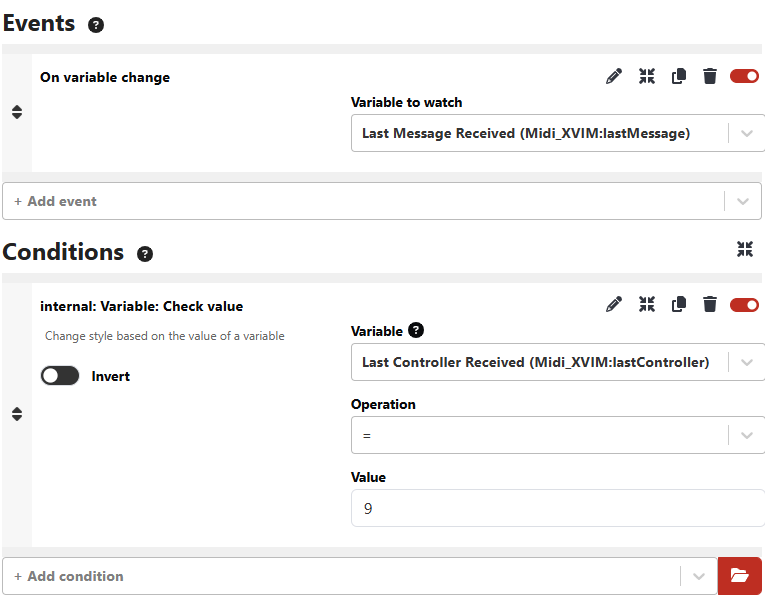Viewport: 765px width, 604px height.
Task: Open Events help question mark
Action: click(96, 25)
